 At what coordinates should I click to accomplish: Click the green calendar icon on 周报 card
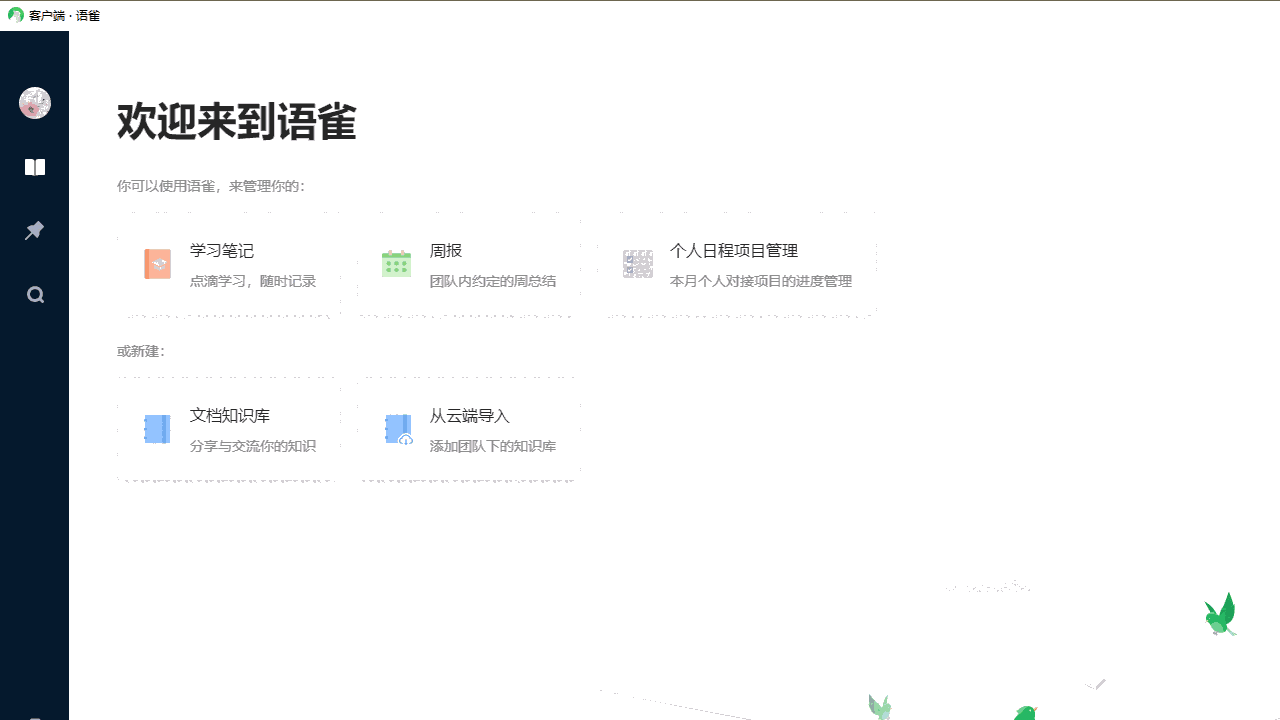tap(397, 263)
